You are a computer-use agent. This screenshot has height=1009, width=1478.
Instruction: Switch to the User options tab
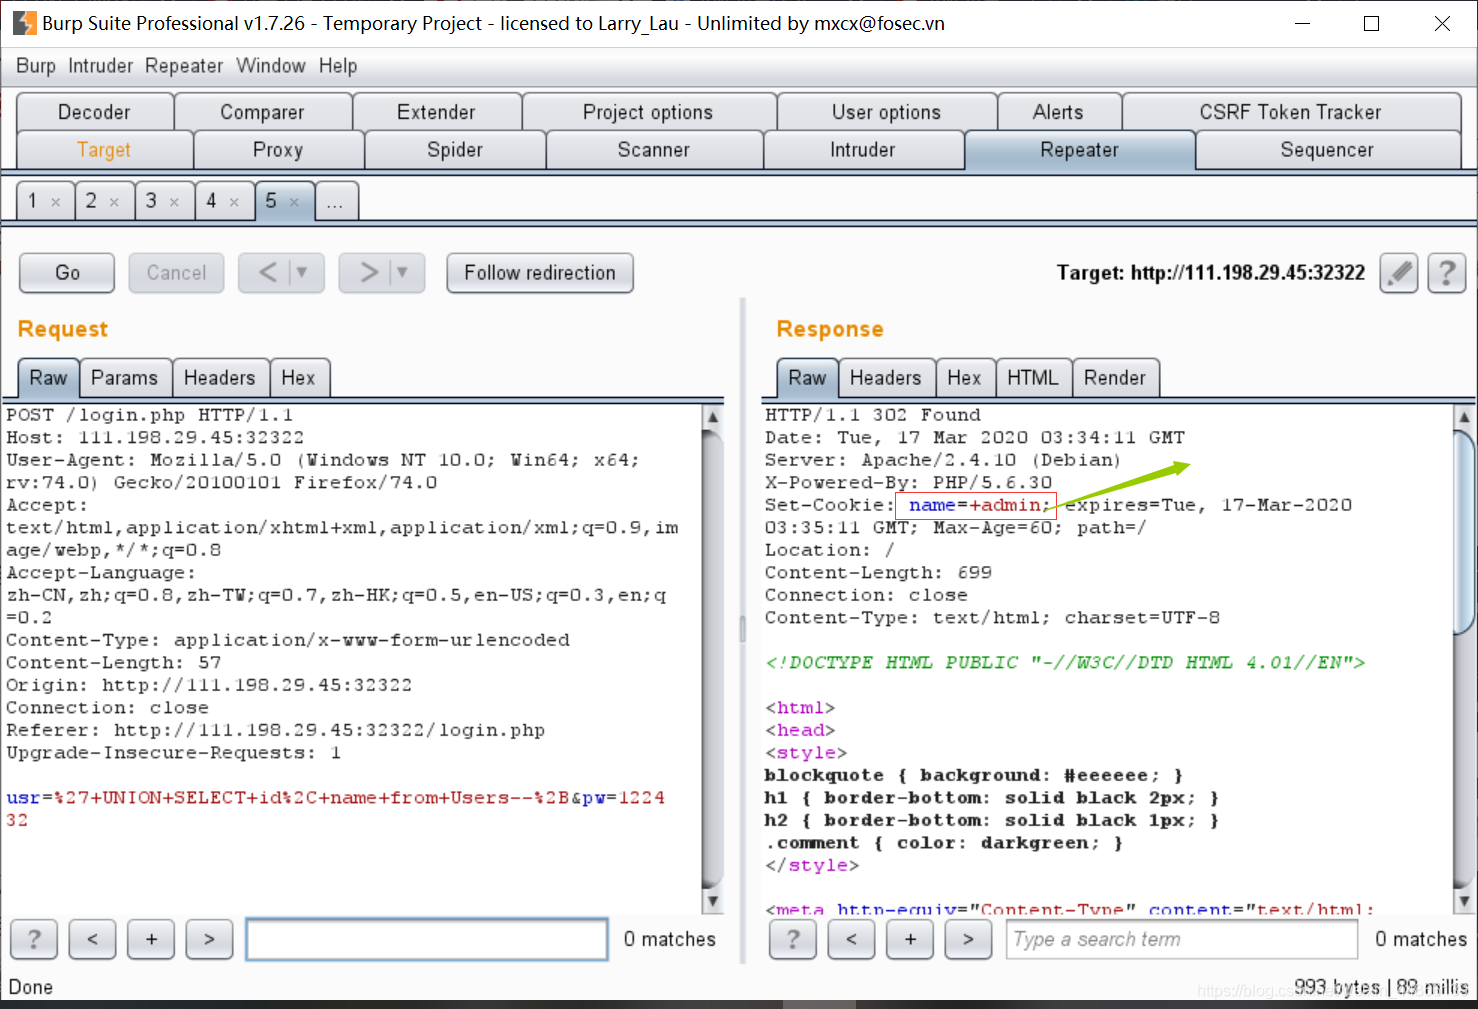[887, 112]
